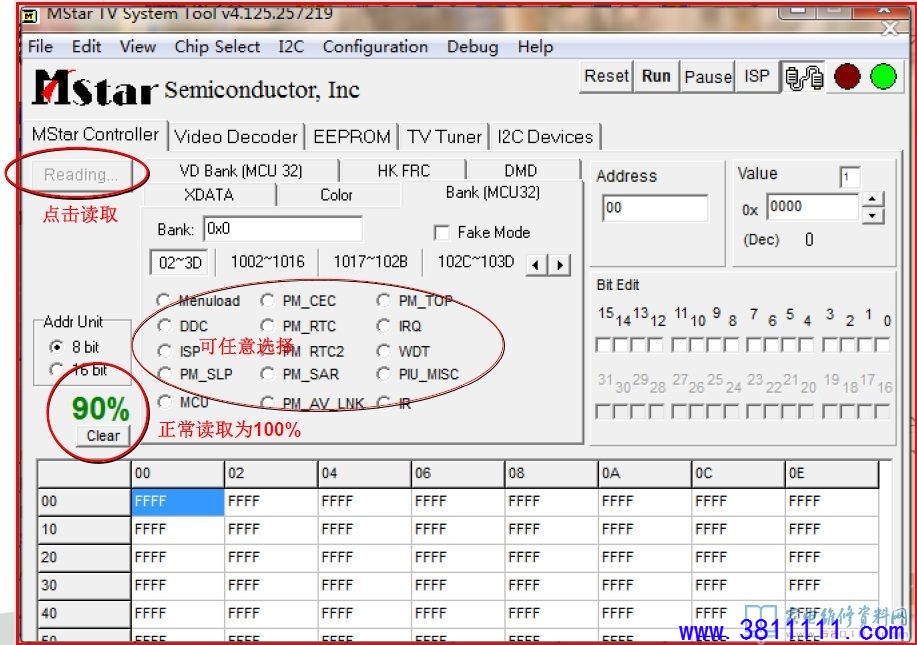The image size is (917, 645).
Task: Click the Reading... button
Action: tap(81, 174)
